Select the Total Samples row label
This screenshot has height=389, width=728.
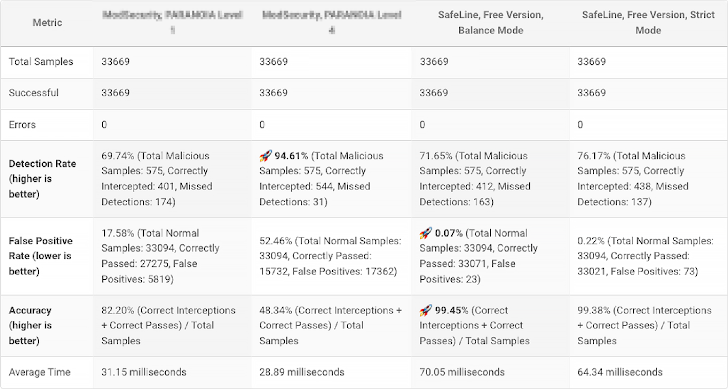pyautogui.click(x=41, y=62)
